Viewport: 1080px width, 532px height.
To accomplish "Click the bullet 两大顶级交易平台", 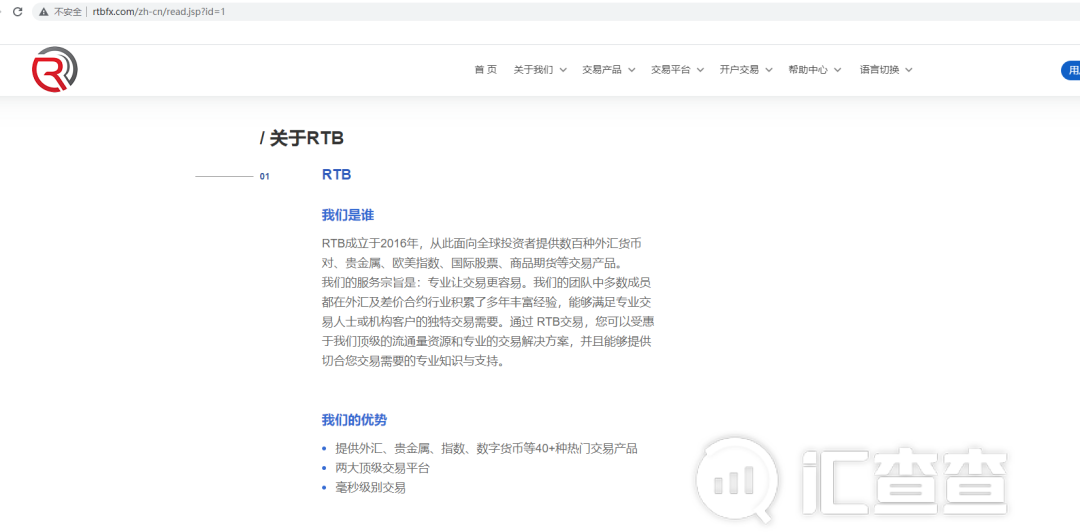I will (382, 469).
